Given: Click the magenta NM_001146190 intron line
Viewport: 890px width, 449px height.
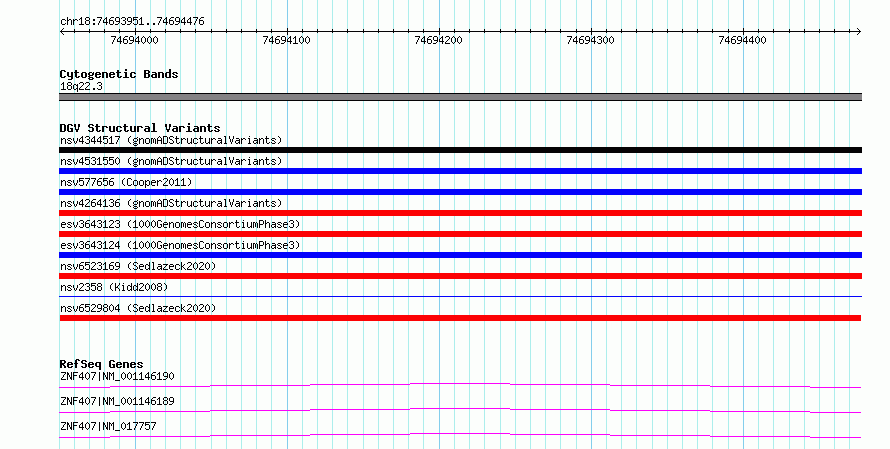Looking at the screenshot, I should pyautogui.click(x=460, y=385).
